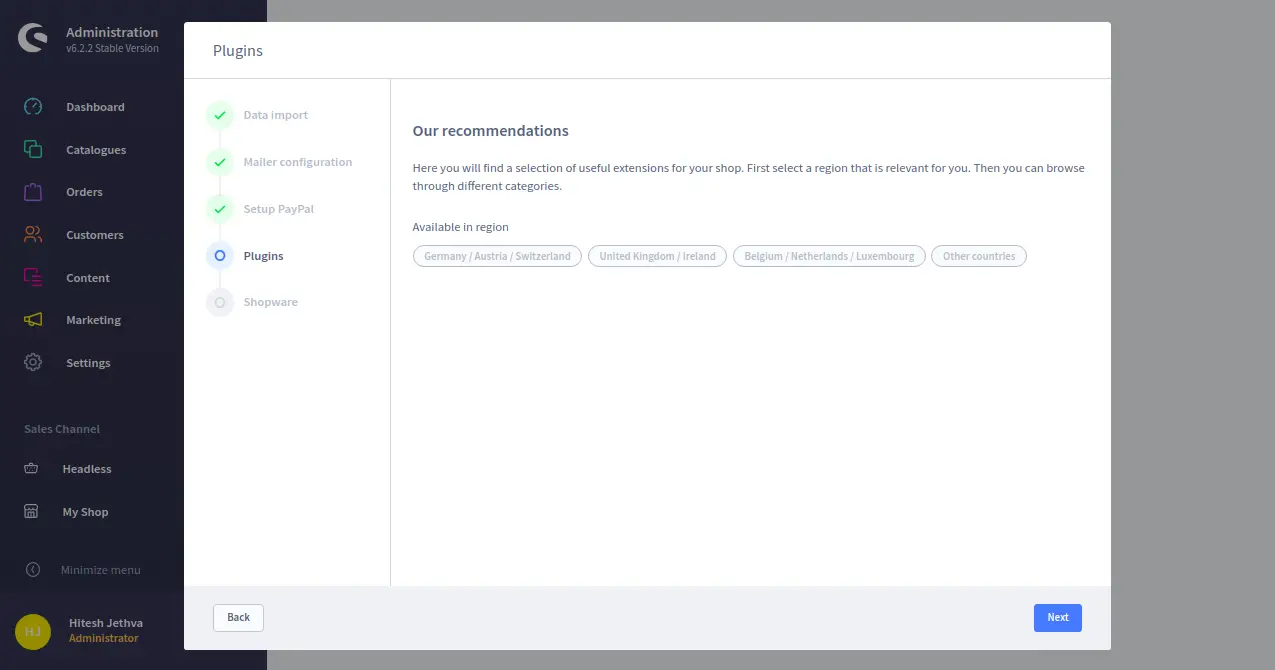Open Dashboard via its gauge icon
The width and height of the screenshot is (1275, 670).
point(33,107)
